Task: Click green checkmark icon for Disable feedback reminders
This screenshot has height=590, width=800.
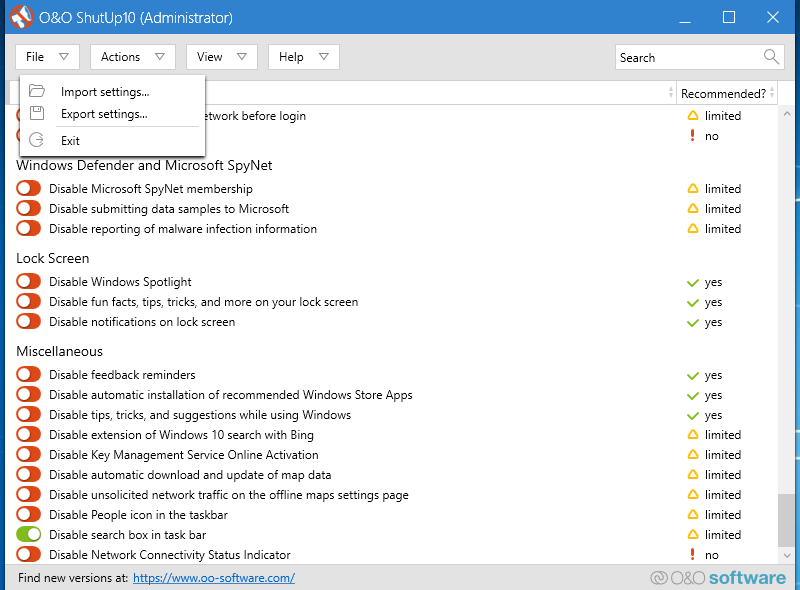Action: tap(692, 376)
